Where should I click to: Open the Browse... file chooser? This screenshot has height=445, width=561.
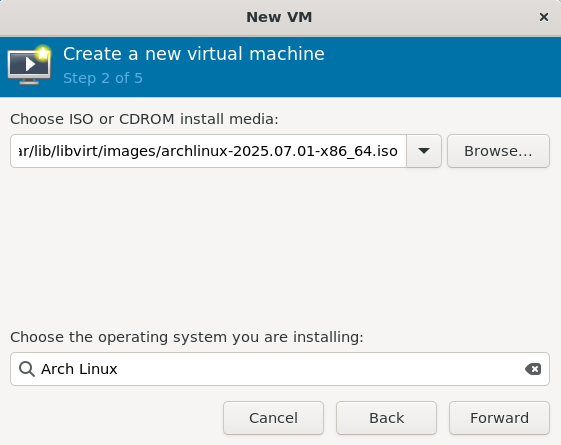pyautogui.click(x=498, y=151)
